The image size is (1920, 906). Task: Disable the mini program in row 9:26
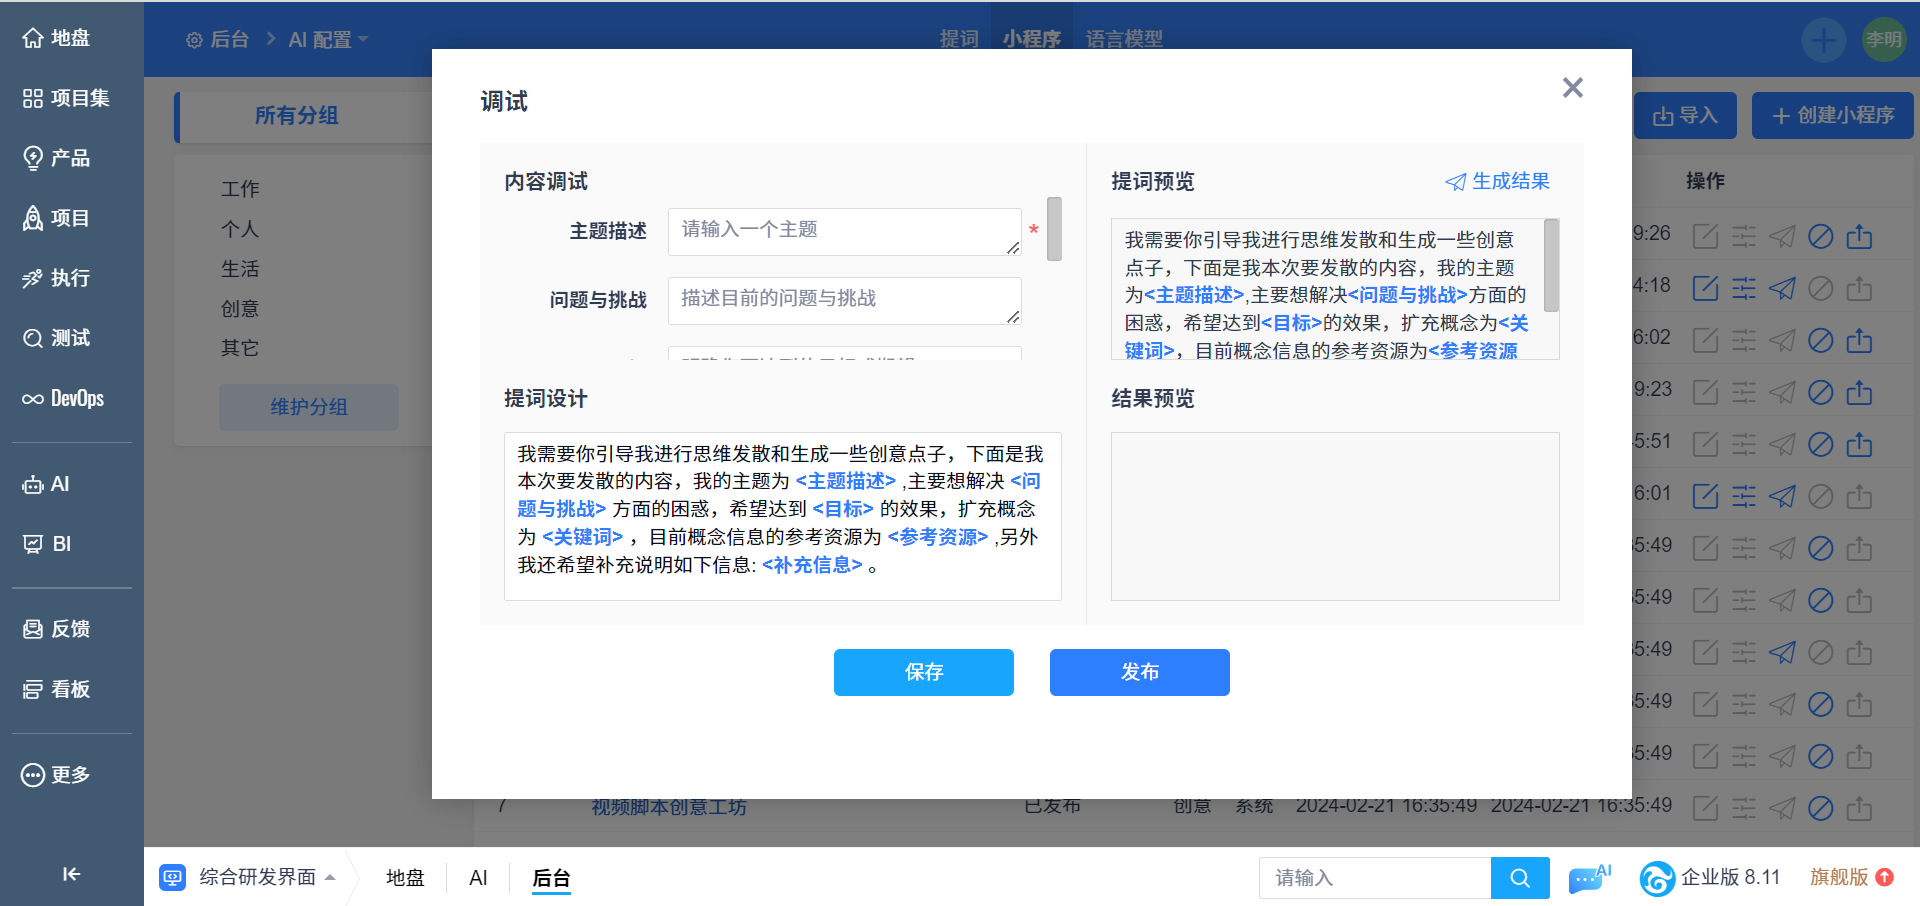pyautogui.click(x=1821, y=236)
